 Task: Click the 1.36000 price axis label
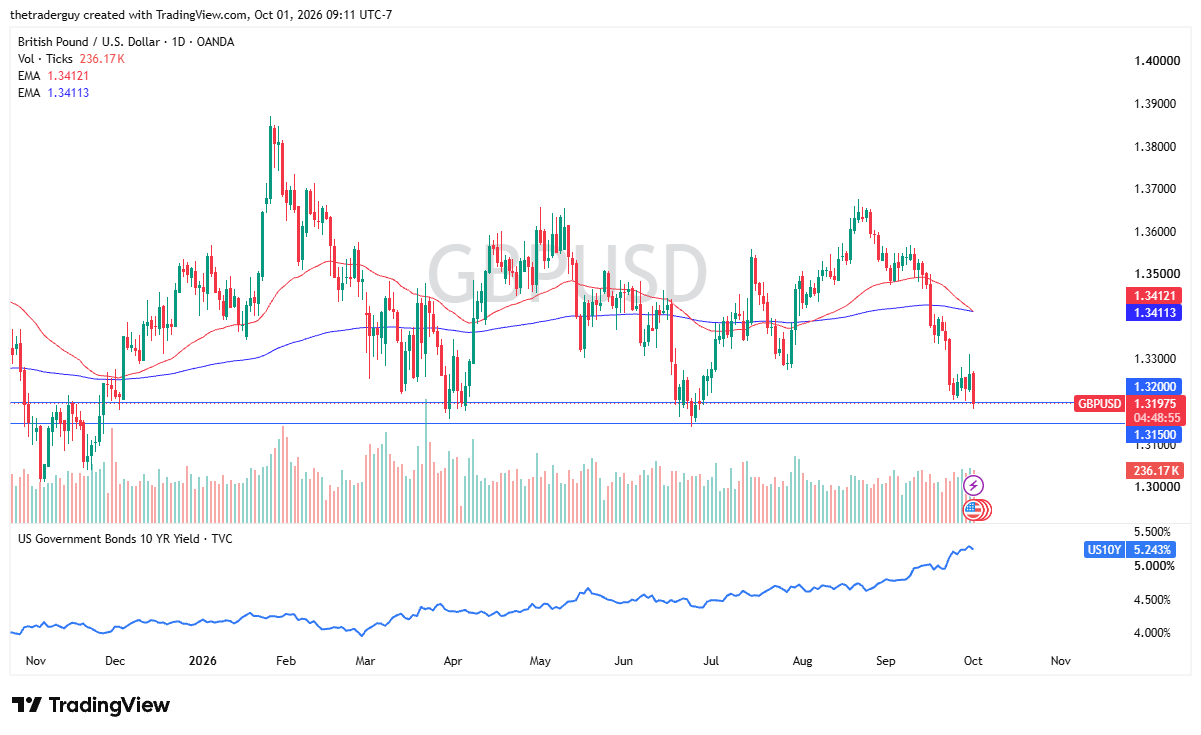click(x=1155, y=232)
